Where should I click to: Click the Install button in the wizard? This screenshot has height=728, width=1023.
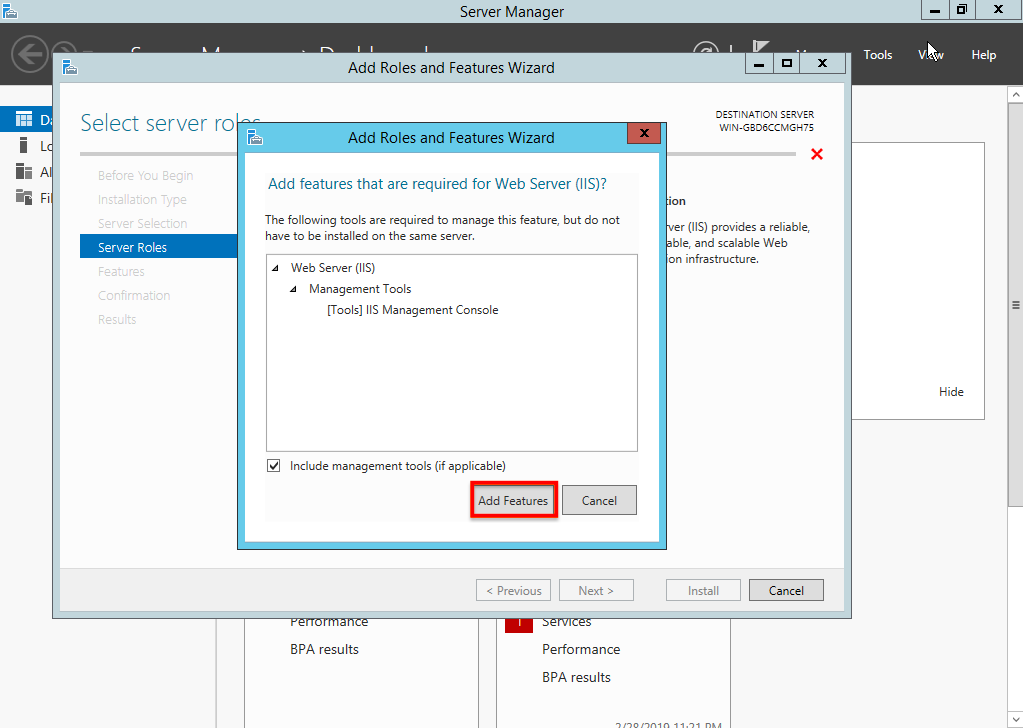pos(703,590)
